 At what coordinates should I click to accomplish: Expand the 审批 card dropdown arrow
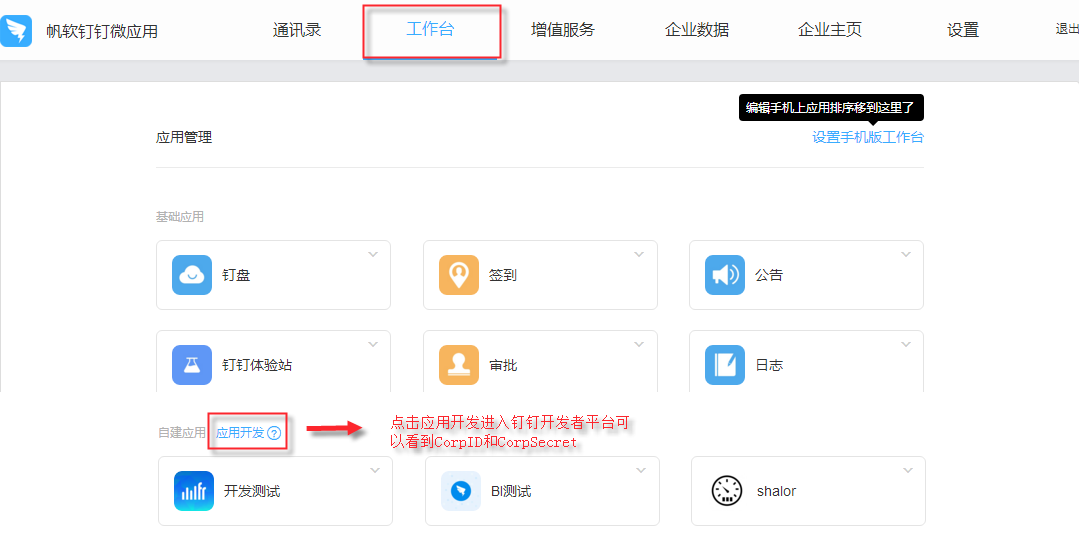click(639, 344)
